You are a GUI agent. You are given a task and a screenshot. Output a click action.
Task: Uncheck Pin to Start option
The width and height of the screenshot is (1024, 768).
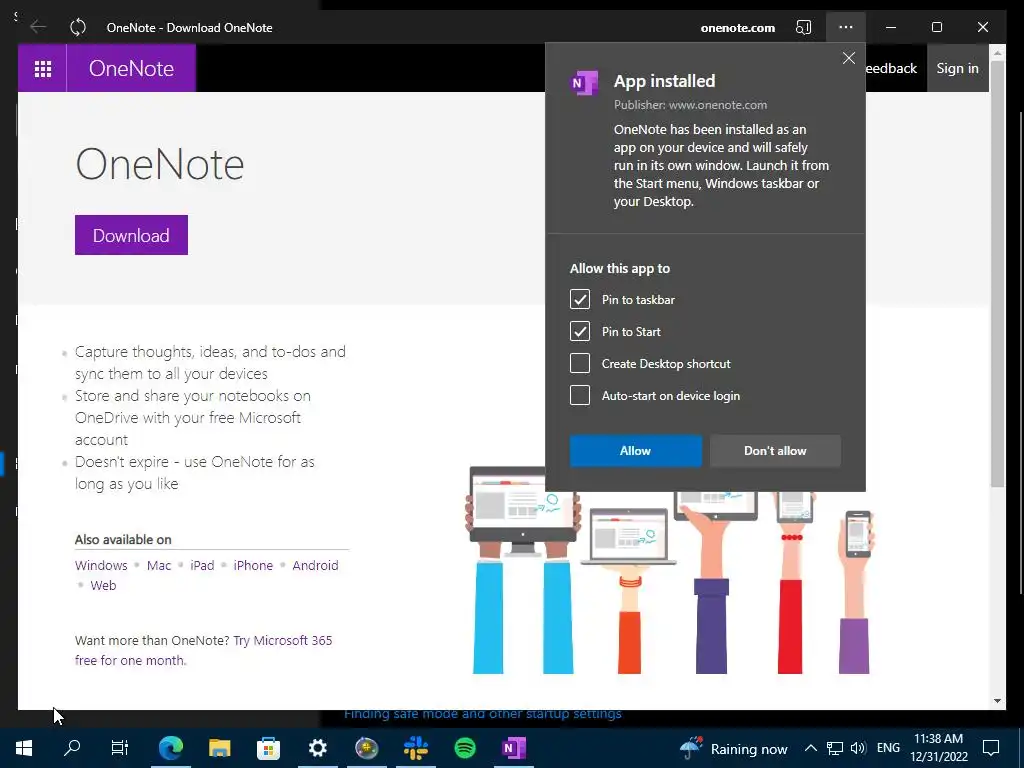[x=579, y=331]
